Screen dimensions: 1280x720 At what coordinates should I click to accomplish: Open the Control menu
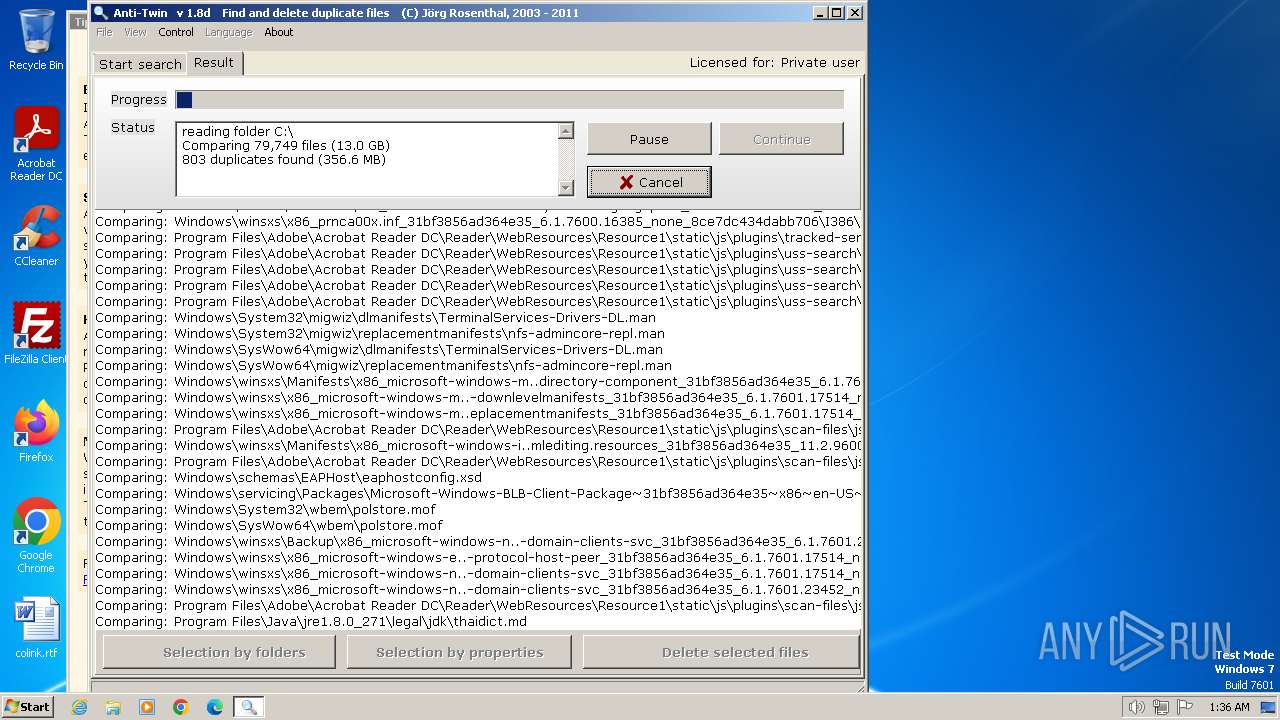click(x=176, y=32)
